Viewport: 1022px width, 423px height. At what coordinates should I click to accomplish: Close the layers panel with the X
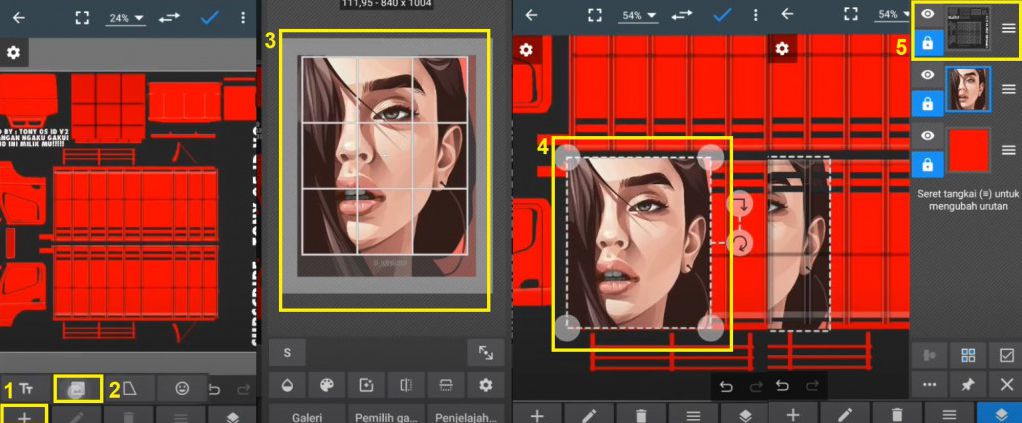[x=1006, y=385]
